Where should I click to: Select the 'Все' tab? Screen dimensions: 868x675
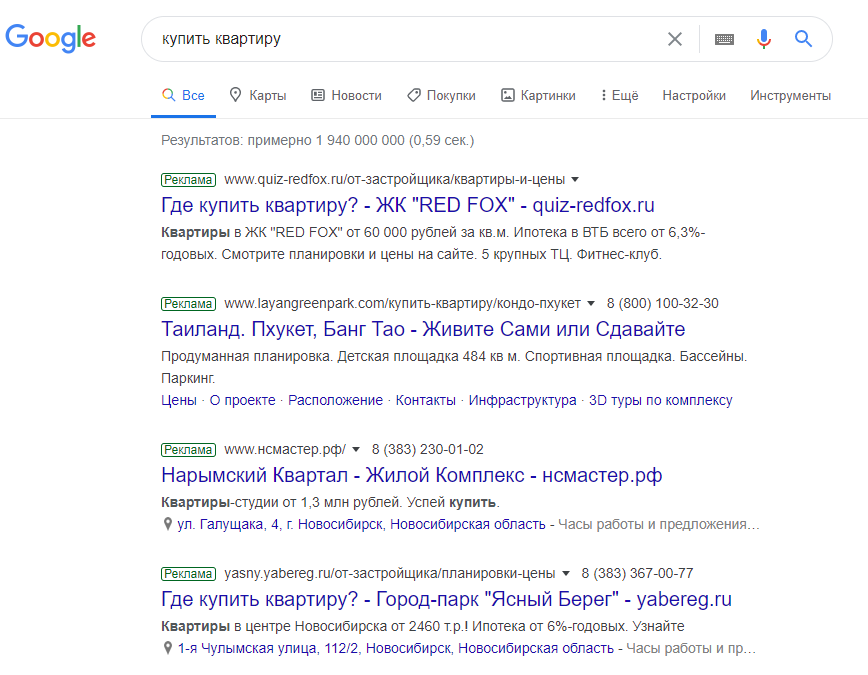(x=183, y=95)
